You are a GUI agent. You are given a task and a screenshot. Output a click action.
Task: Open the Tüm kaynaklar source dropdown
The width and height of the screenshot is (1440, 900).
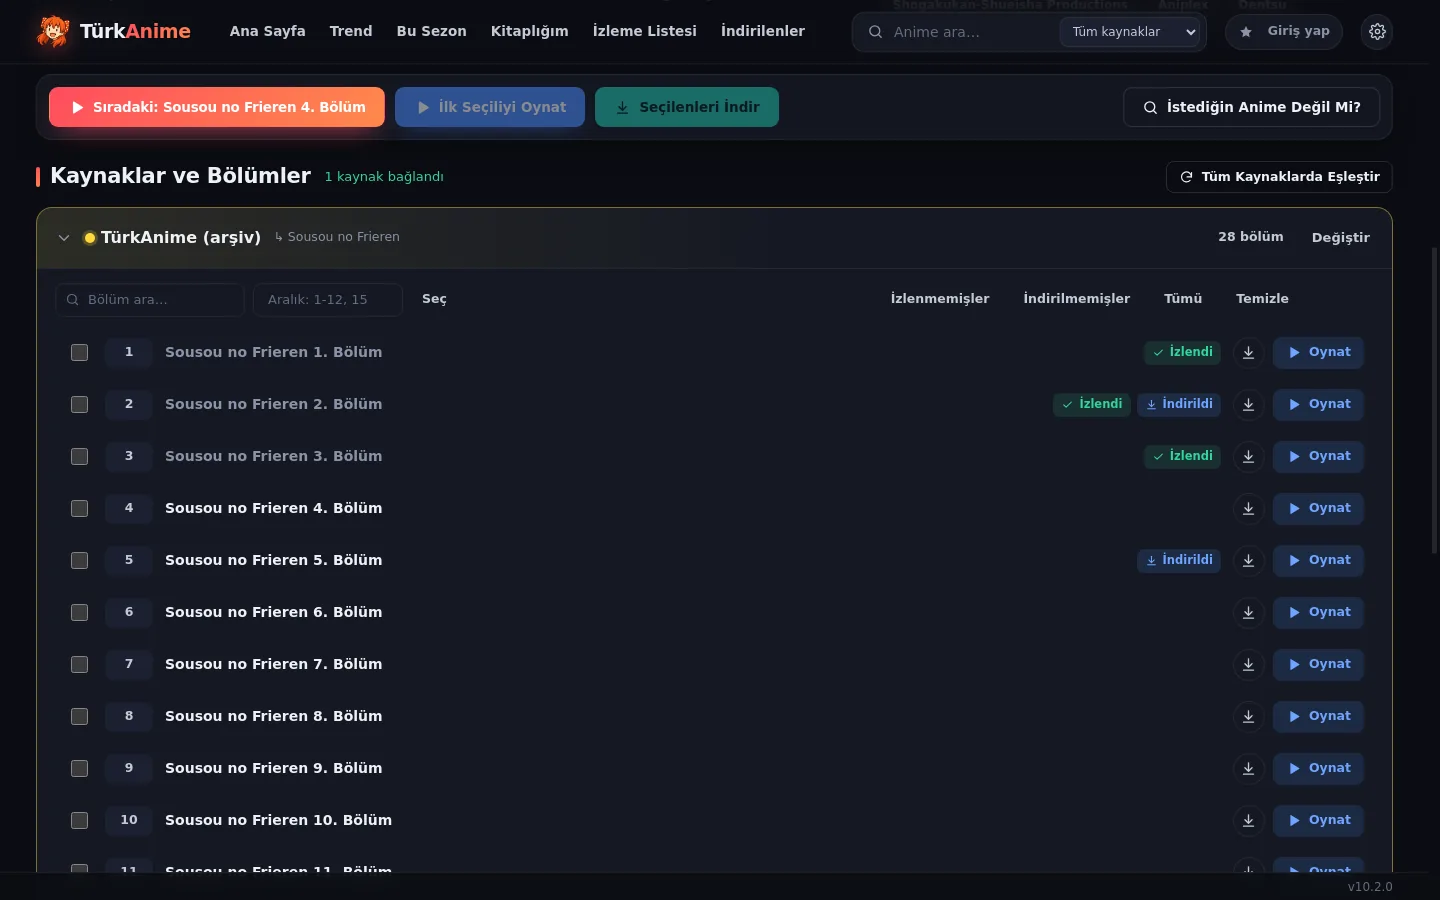[x=1130, y=32]
